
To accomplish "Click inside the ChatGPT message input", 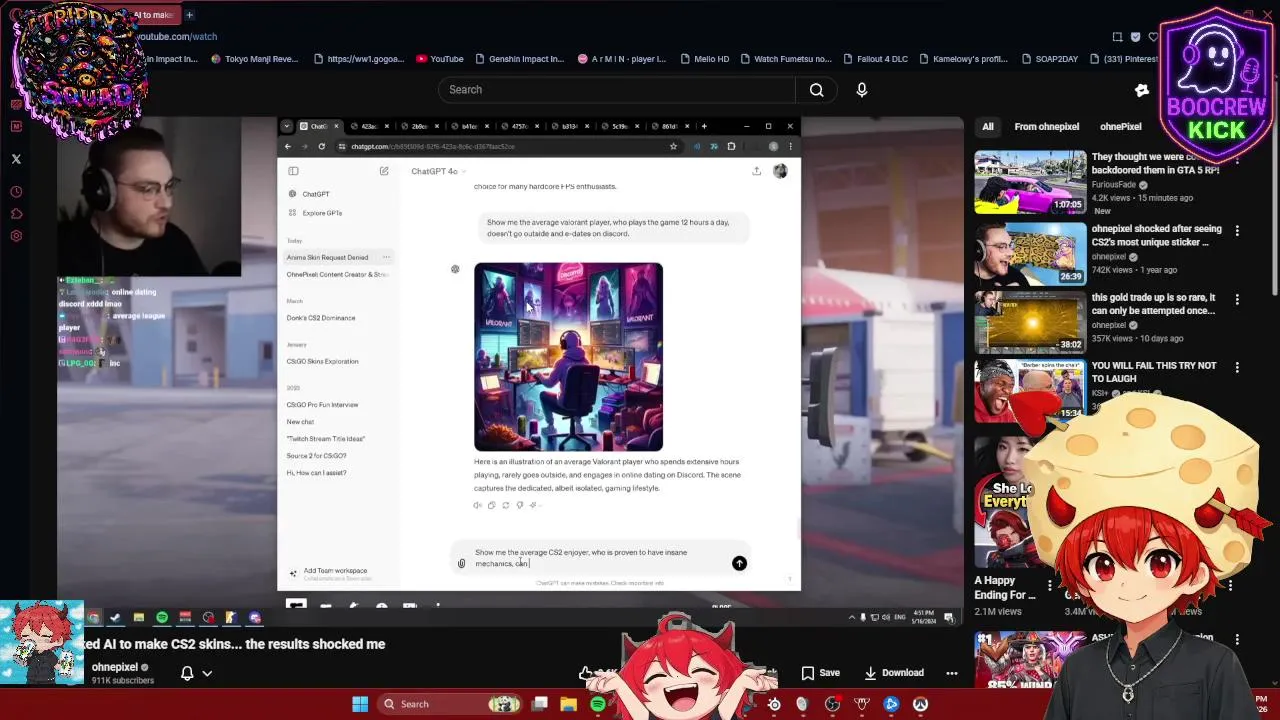I will click(x=600, y=558).
